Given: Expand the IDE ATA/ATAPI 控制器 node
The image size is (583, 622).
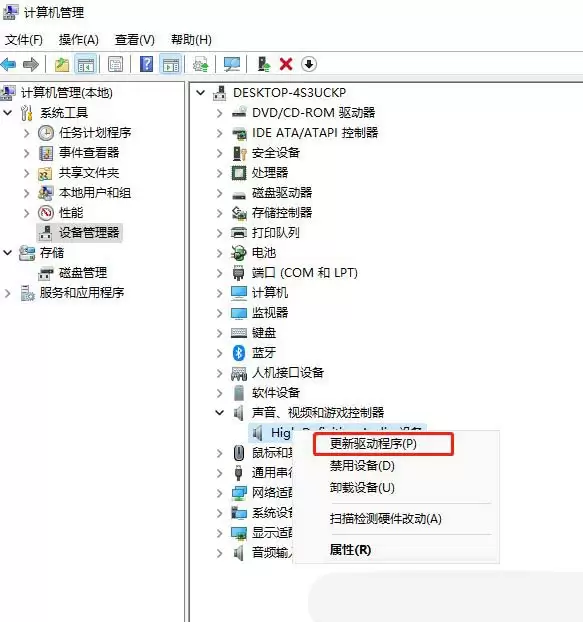Looking at the screenshot, I should pos(219,133).
